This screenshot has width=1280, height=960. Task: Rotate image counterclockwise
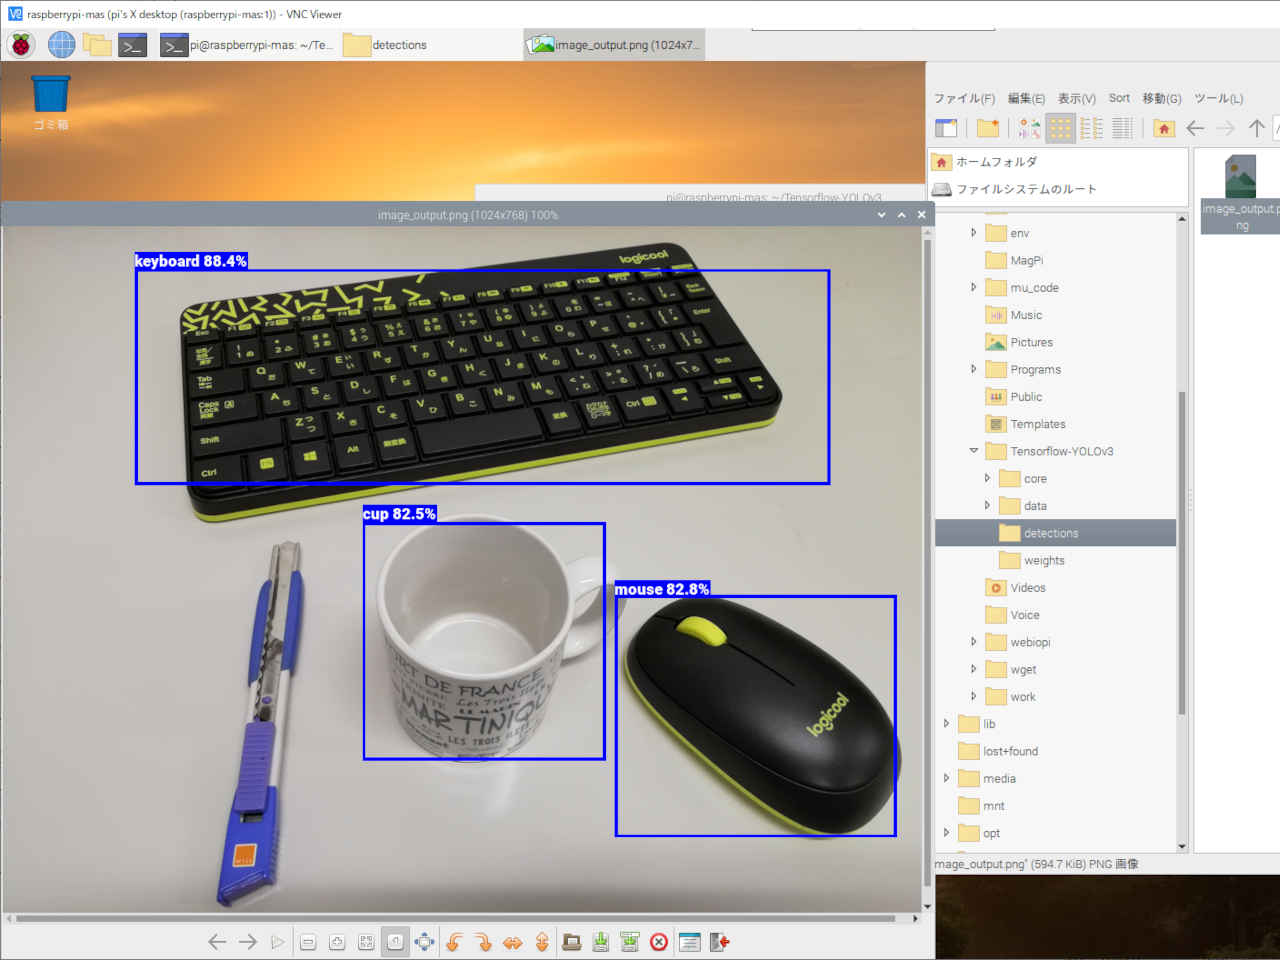454,942
